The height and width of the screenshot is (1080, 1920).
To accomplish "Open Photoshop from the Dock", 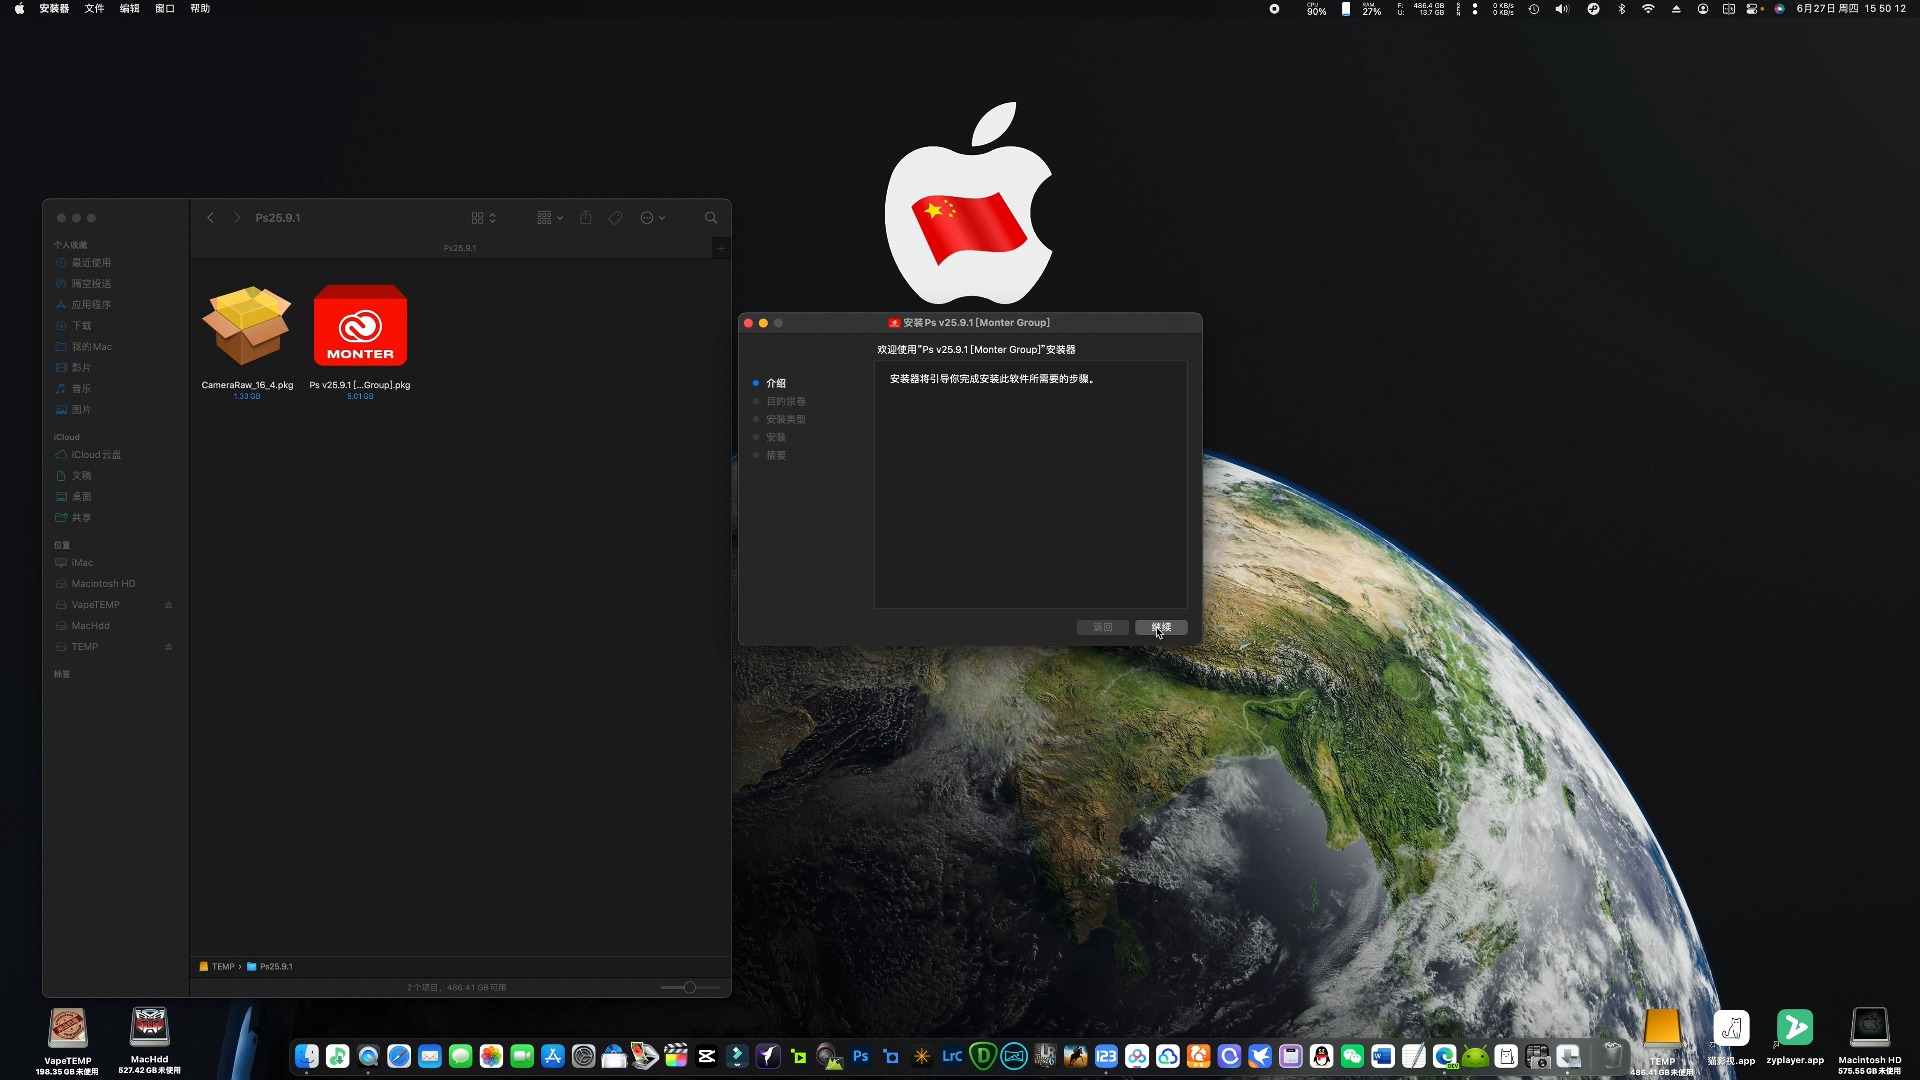I will click(860, 1056).
